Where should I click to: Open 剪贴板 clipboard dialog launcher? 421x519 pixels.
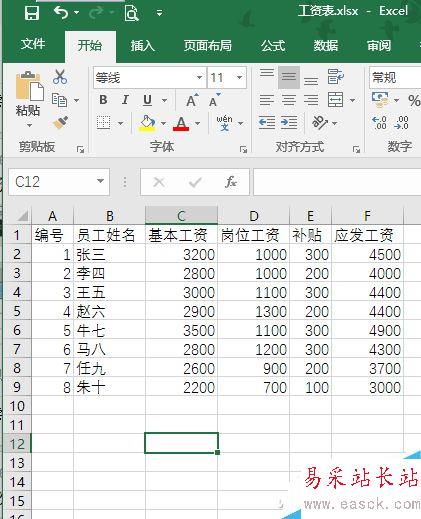[80, 150]
